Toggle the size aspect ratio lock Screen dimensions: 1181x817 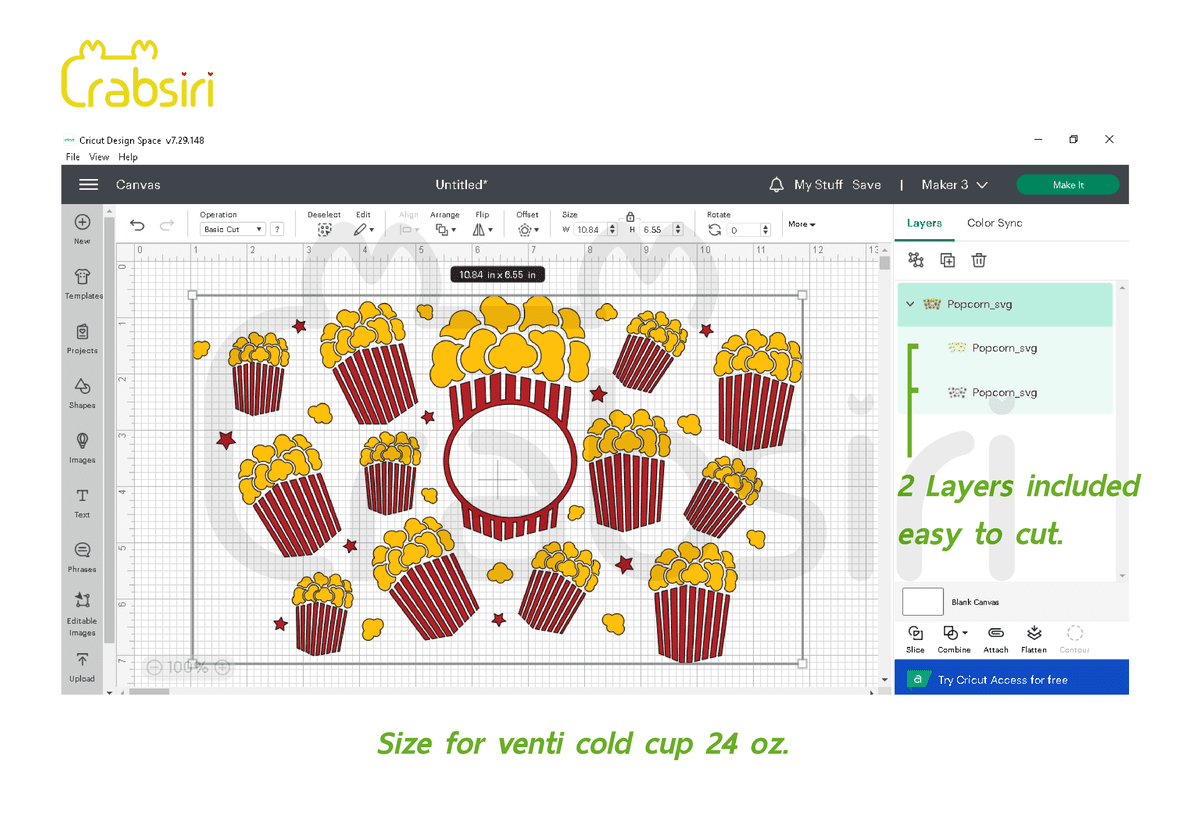[x=630, y=216]
